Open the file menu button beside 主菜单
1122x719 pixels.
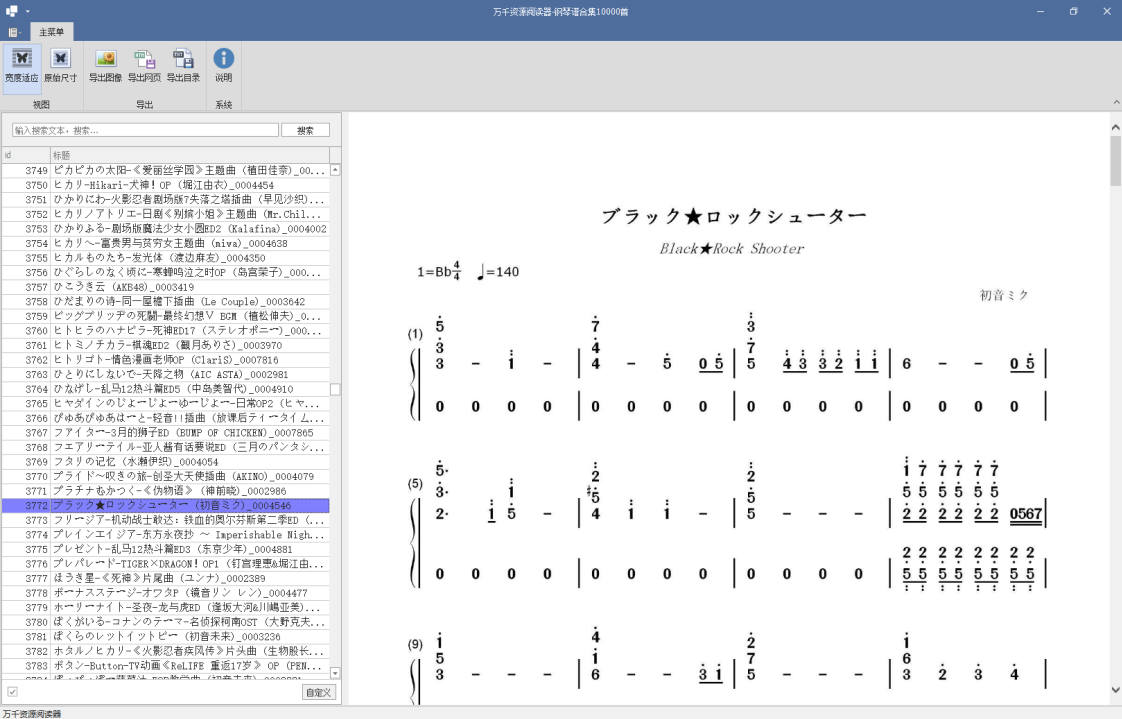(14, 32)
